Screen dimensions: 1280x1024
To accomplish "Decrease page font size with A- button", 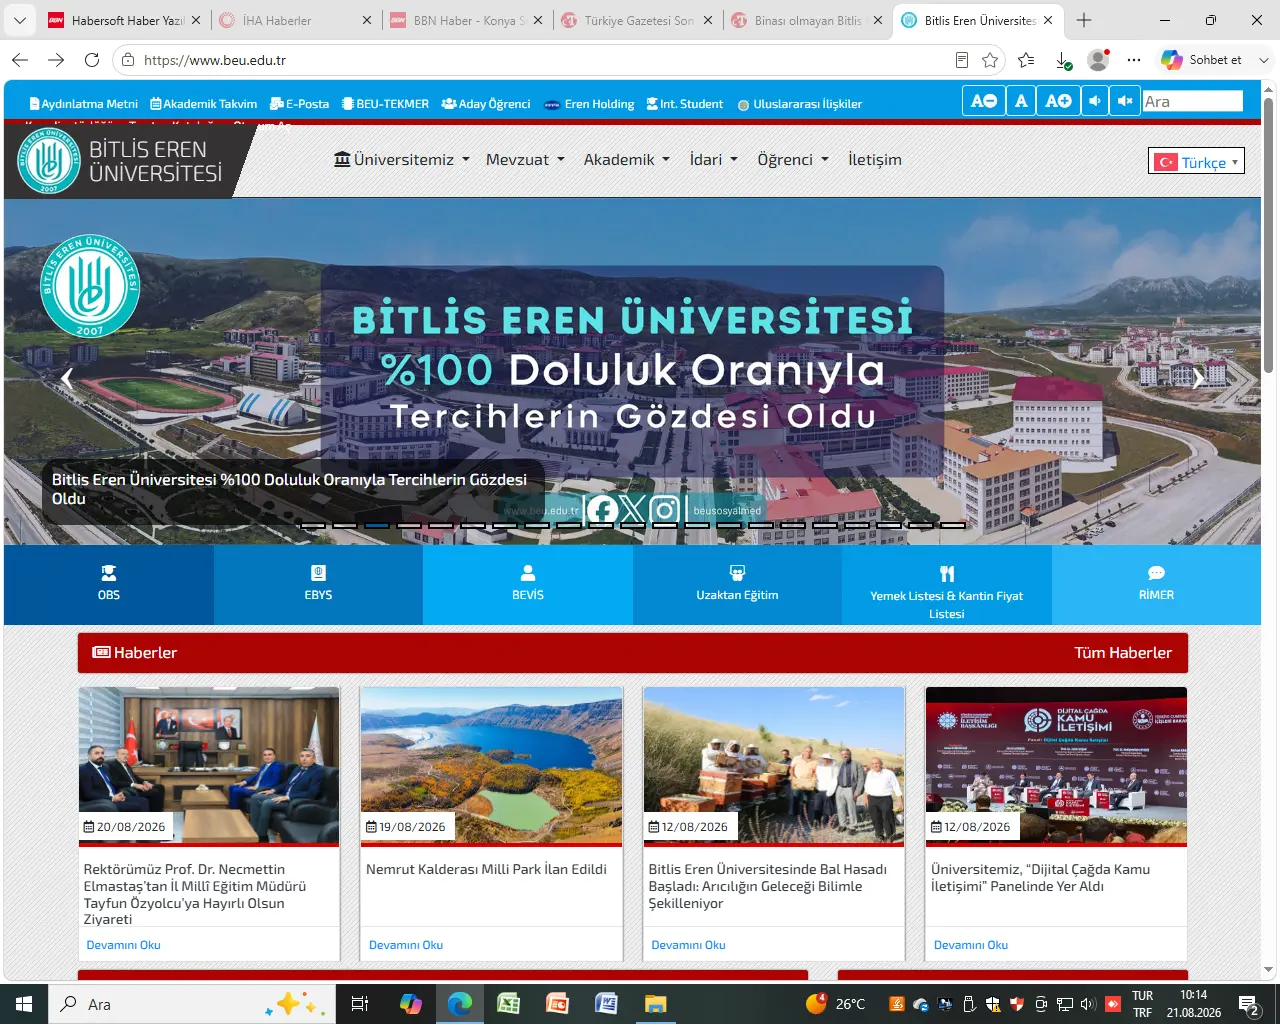I will (984, 101).
